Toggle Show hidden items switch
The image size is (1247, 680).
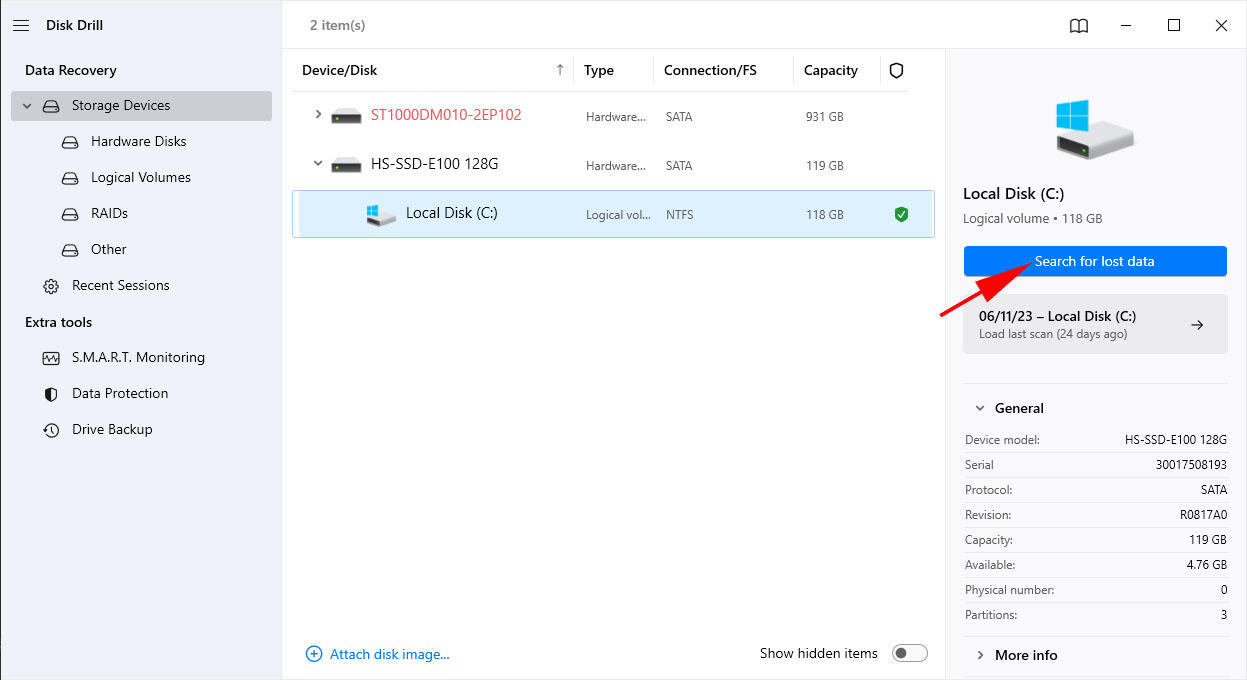coord(909,653)
